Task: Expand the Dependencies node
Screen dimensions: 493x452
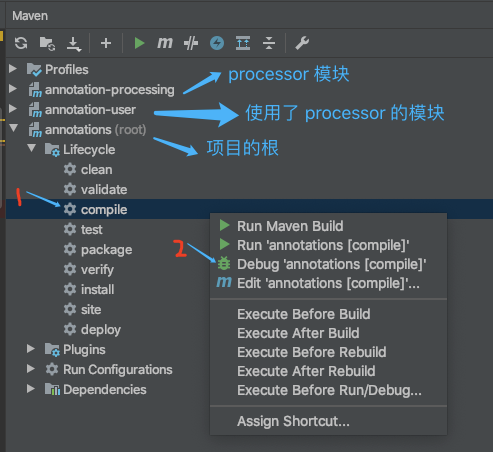Action: coord(31,389)
